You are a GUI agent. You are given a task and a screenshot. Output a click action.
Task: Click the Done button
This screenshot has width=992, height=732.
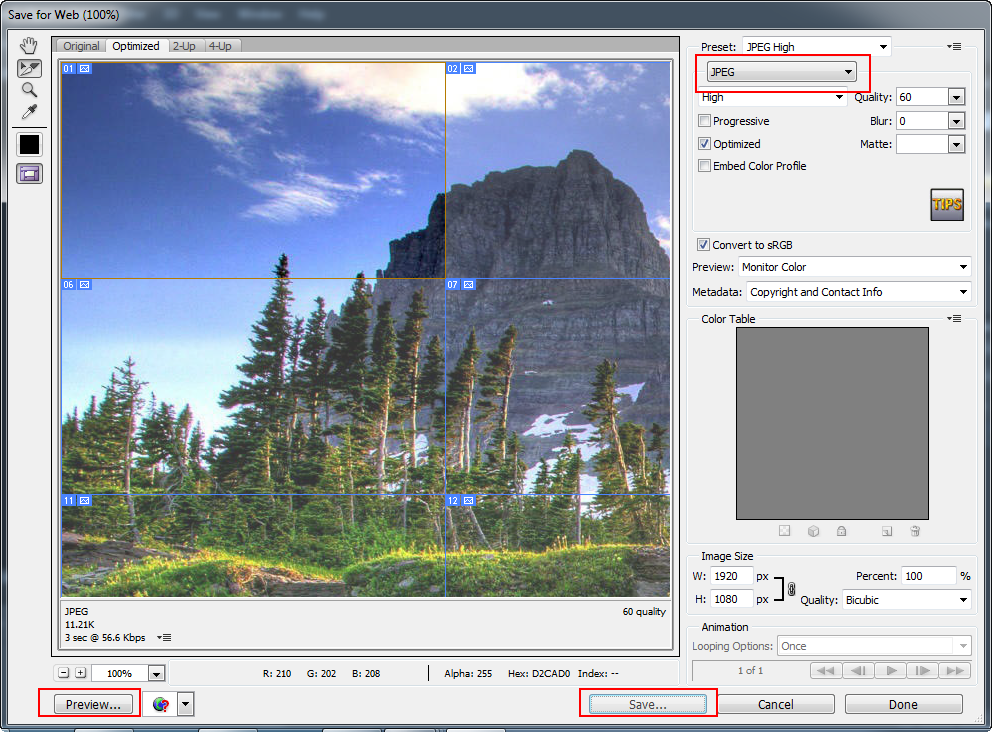[903, 703]
